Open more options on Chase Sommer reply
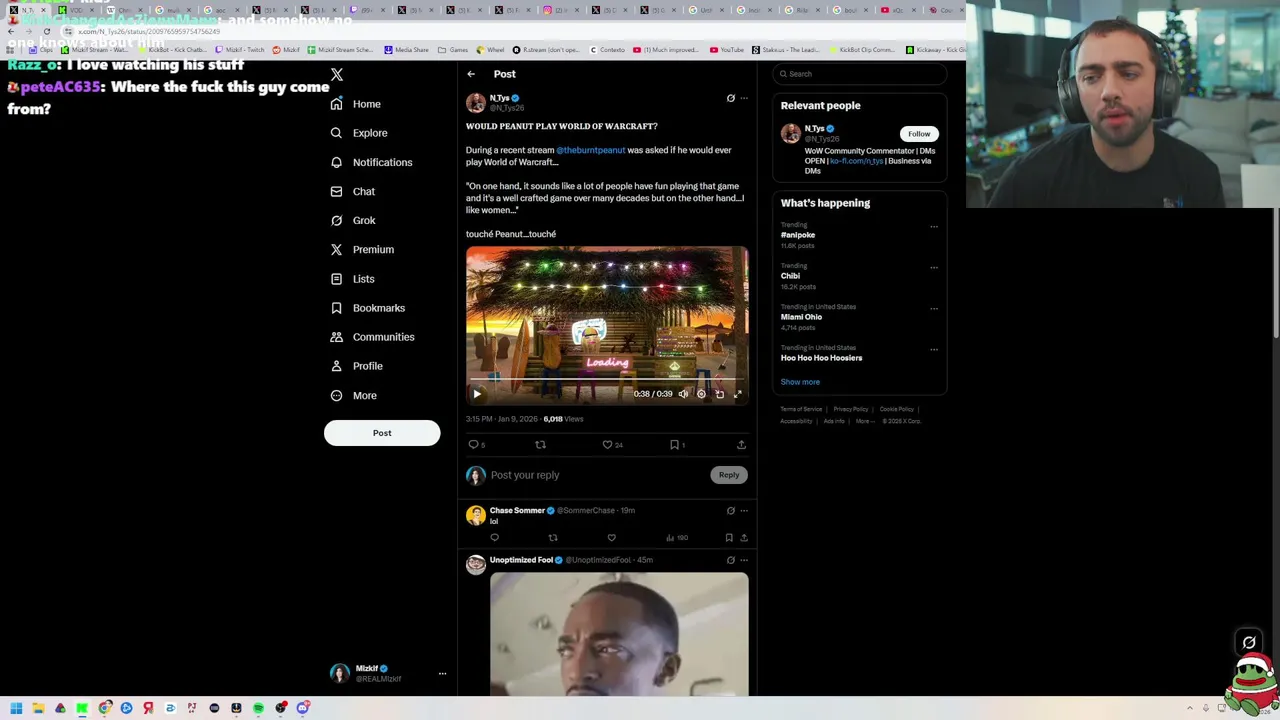This screenshot has width=1280, height=720. (743, 511)
